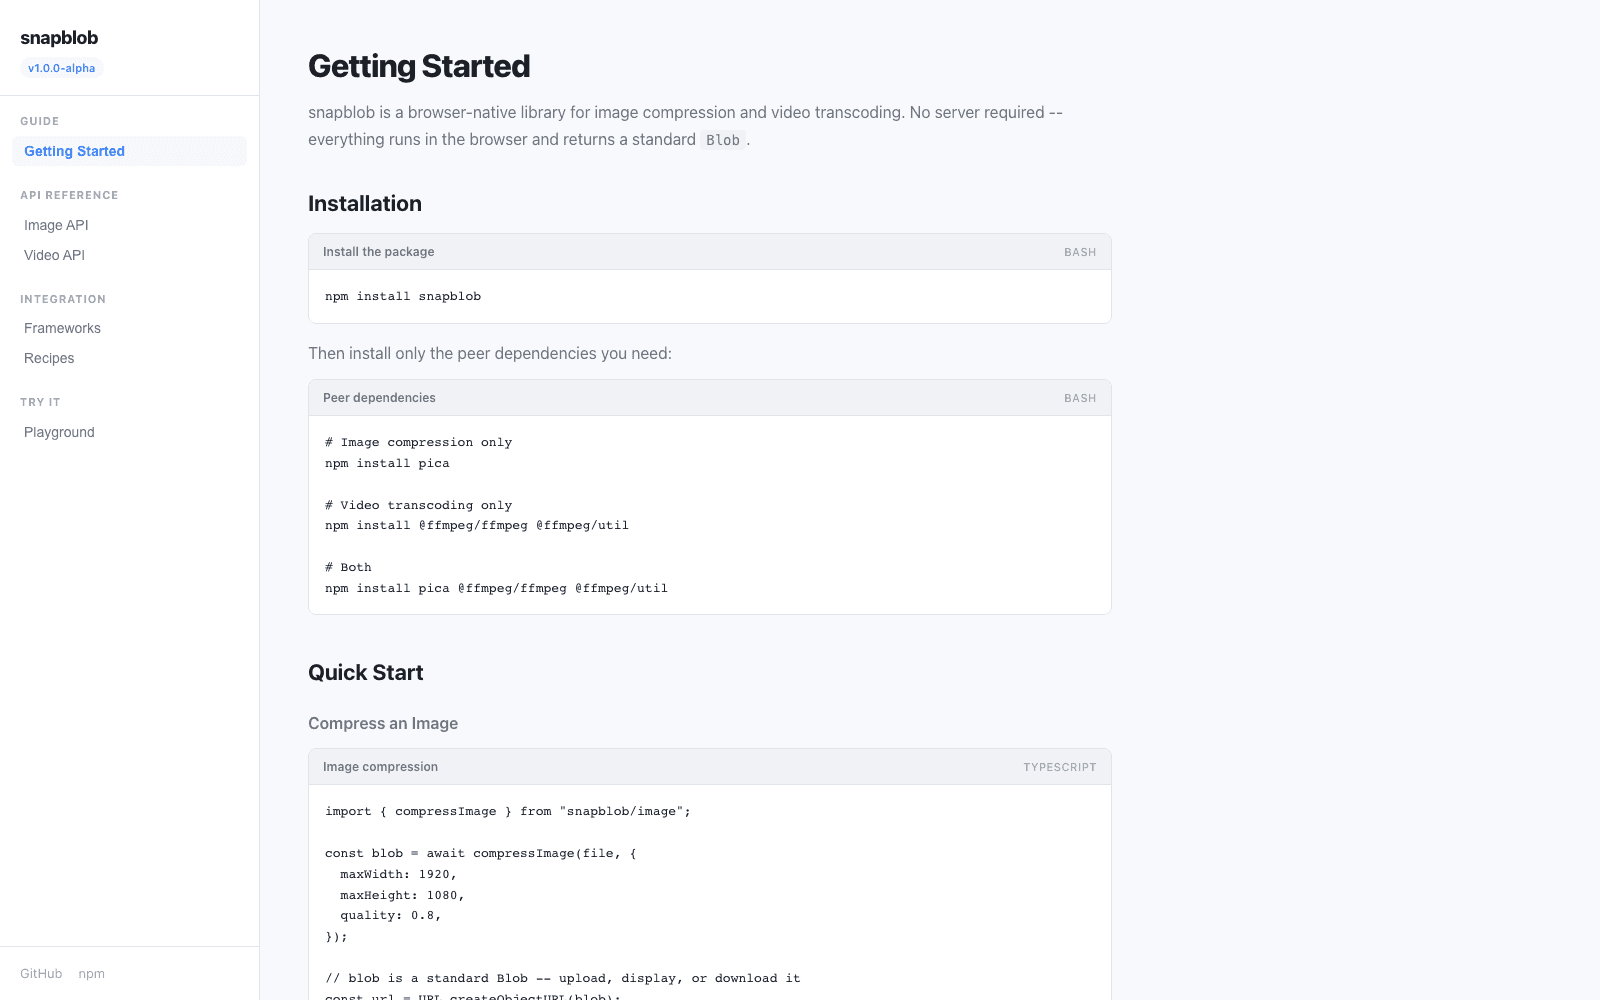The image size is (1600, 1000).
Task: Open the Recipes page
Action: 49,358
